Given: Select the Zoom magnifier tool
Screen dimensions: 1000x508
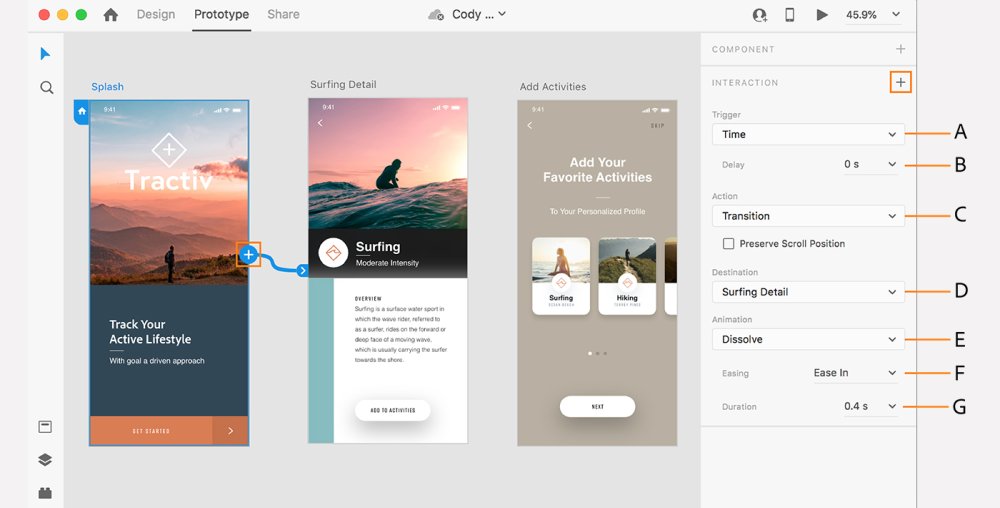Looking at the screenshot, I should pyautogui.click(x=47, y=87).
